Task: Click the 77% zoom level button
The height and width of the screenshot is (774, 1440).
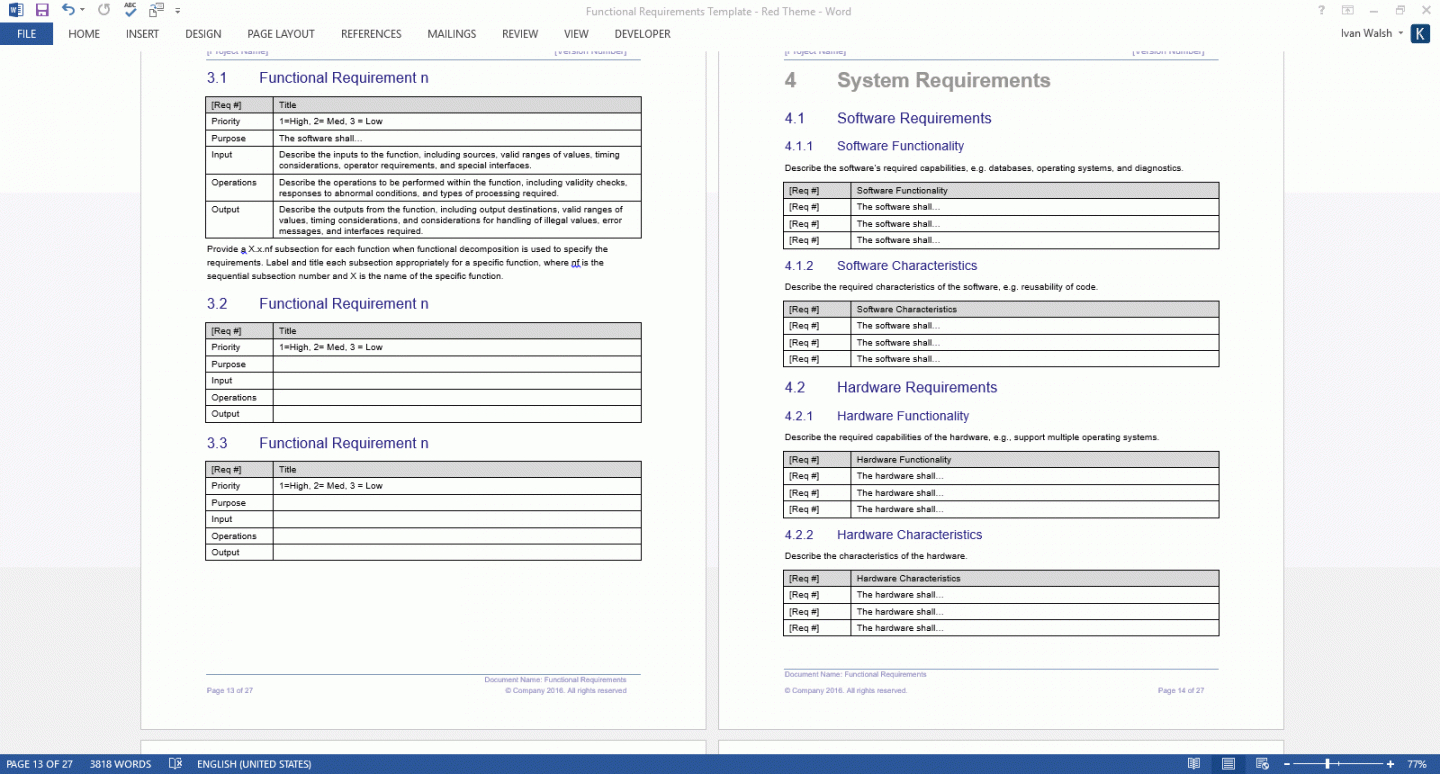Action: pyautogui.click(x=1416, y=764)
